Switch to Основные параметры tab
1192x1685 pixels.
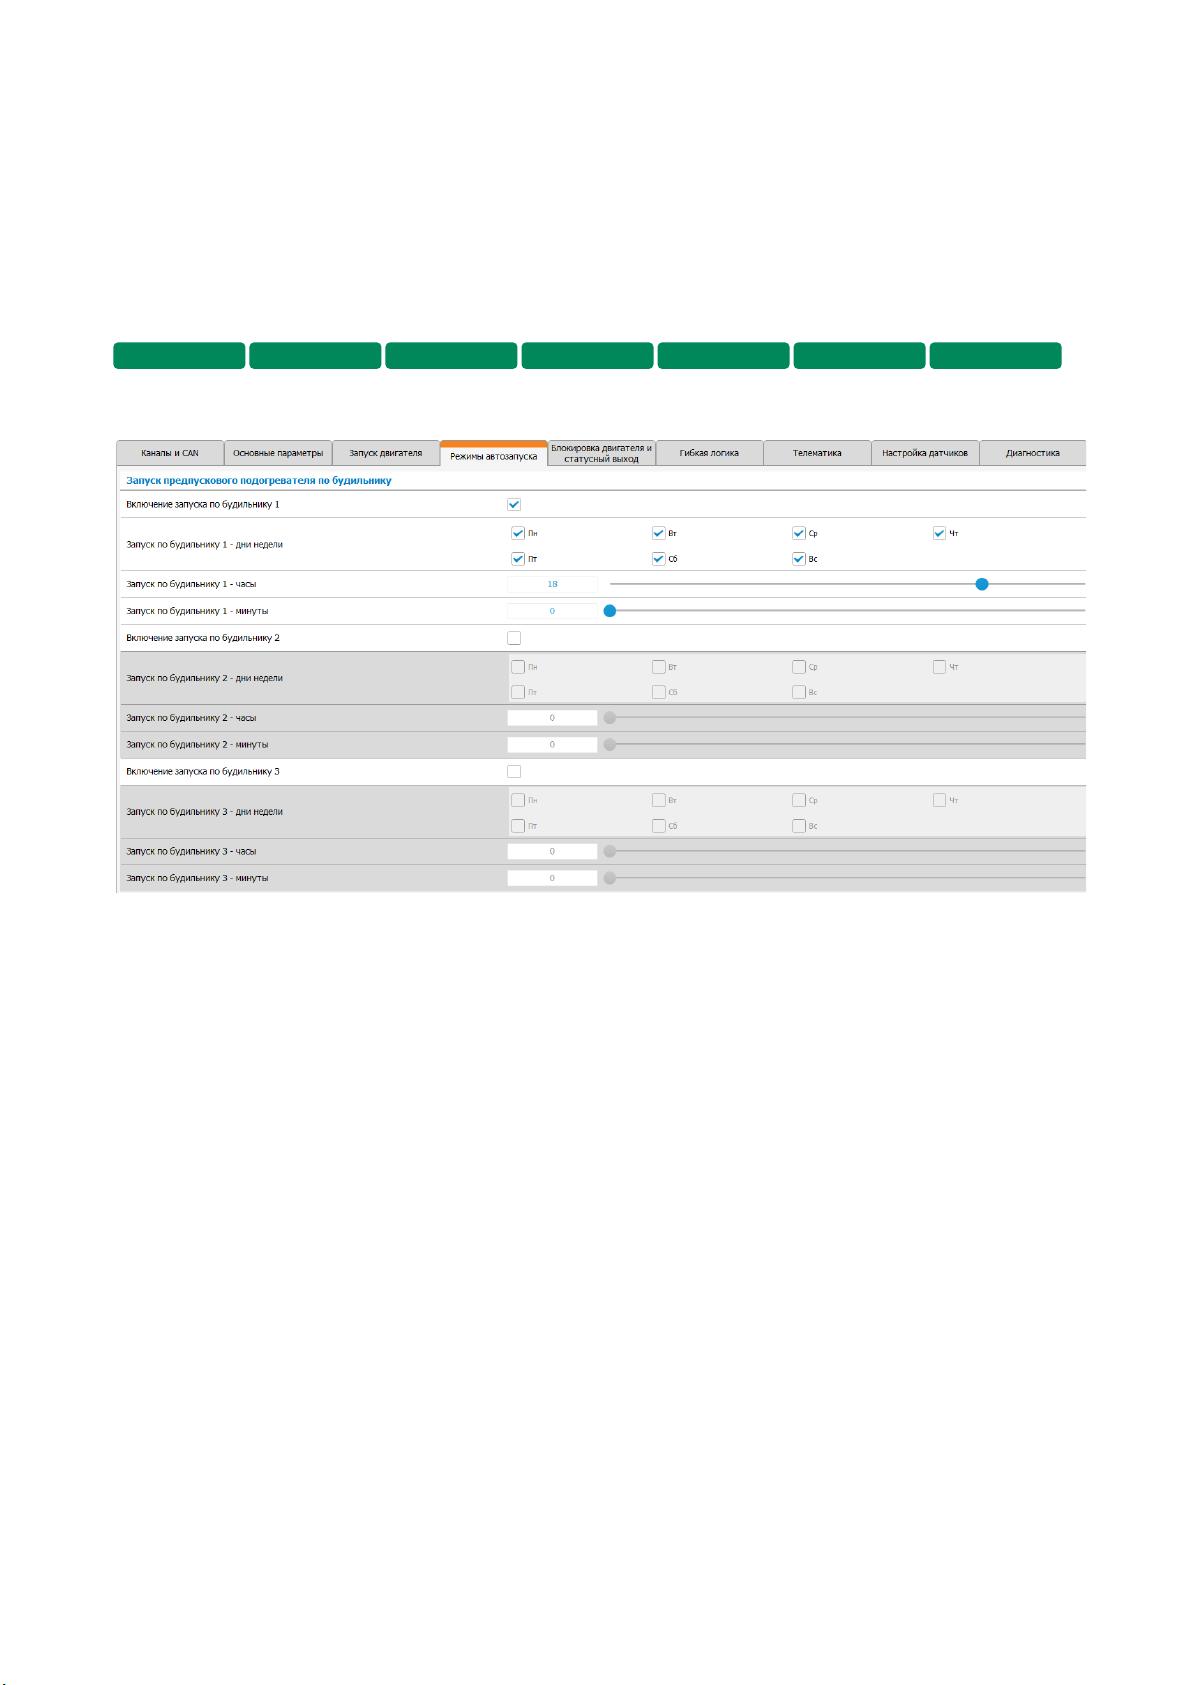coord(278,453)
